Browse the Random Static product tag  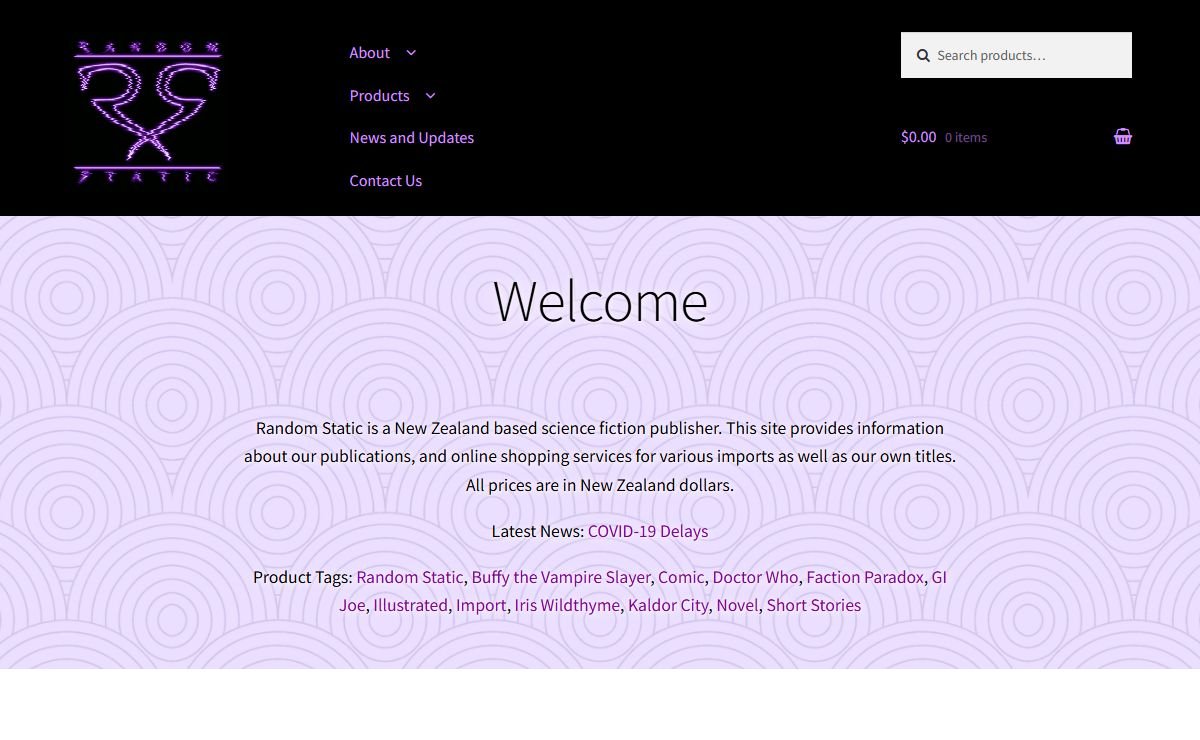tap(410, 577)
